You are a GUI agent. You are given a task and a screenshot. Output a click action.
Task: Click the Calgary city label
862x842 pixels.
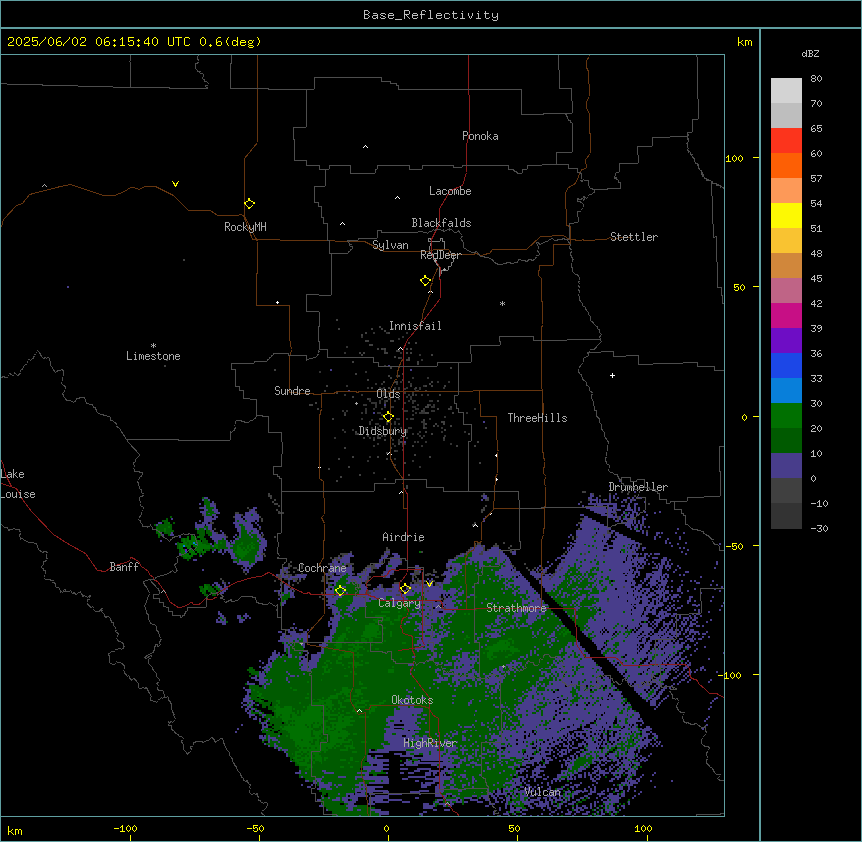pos(399,603)
